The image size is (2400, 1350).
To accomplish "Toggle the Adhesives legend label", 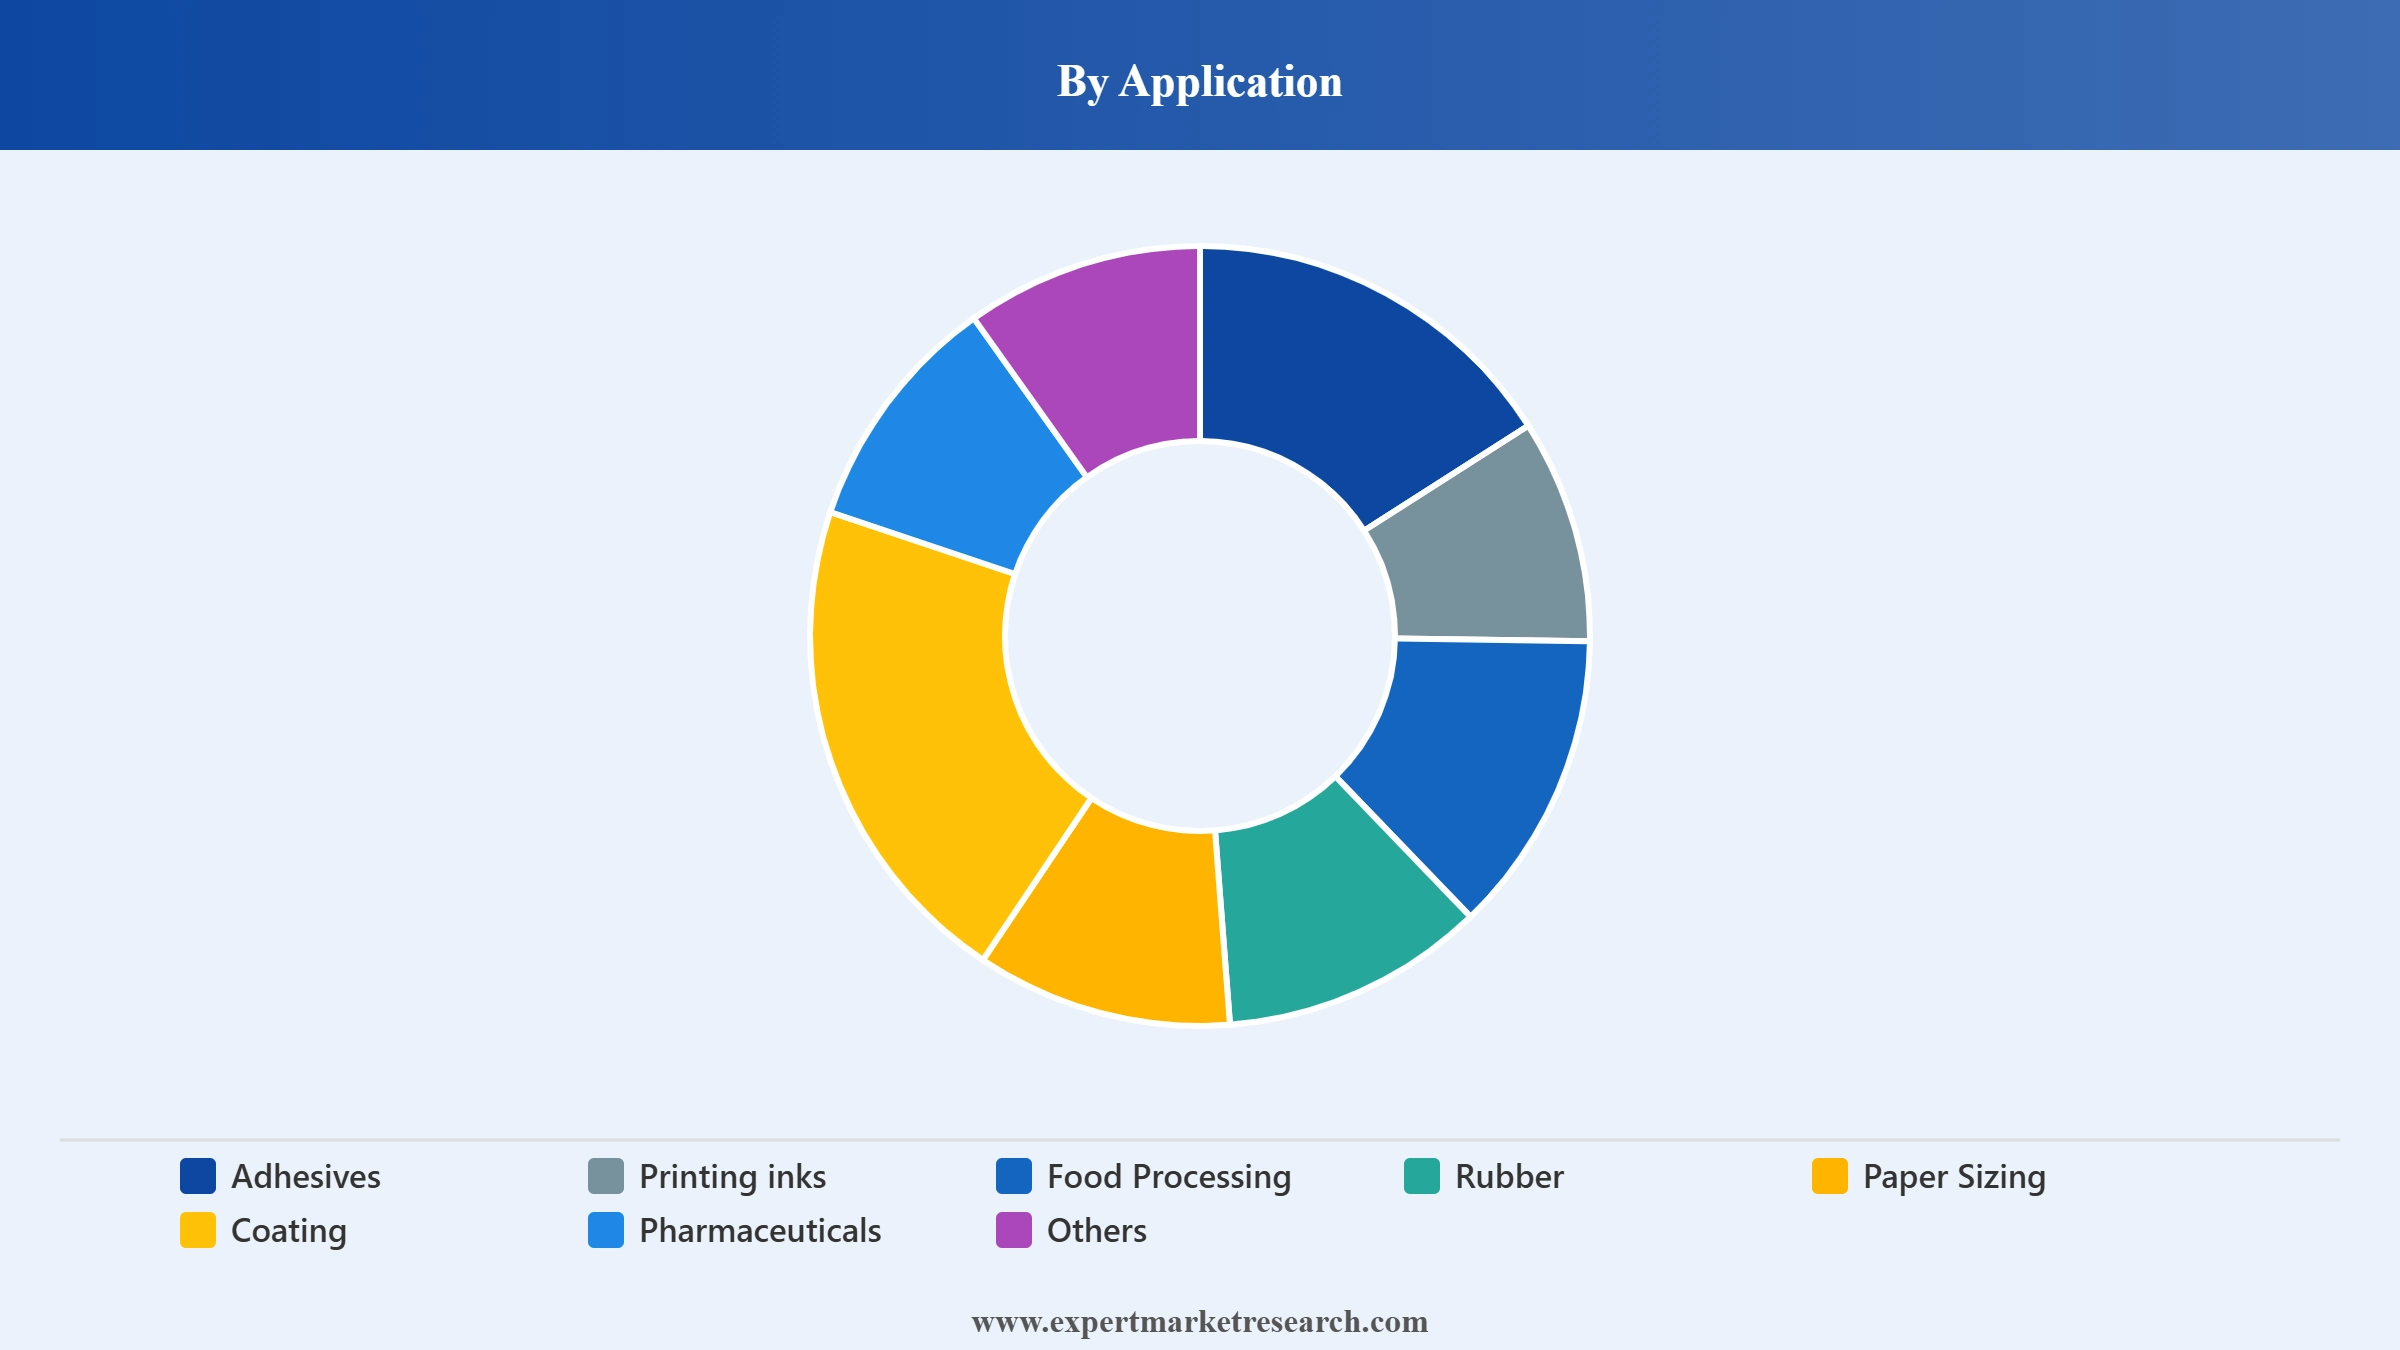I will [x=306, y=1177].
